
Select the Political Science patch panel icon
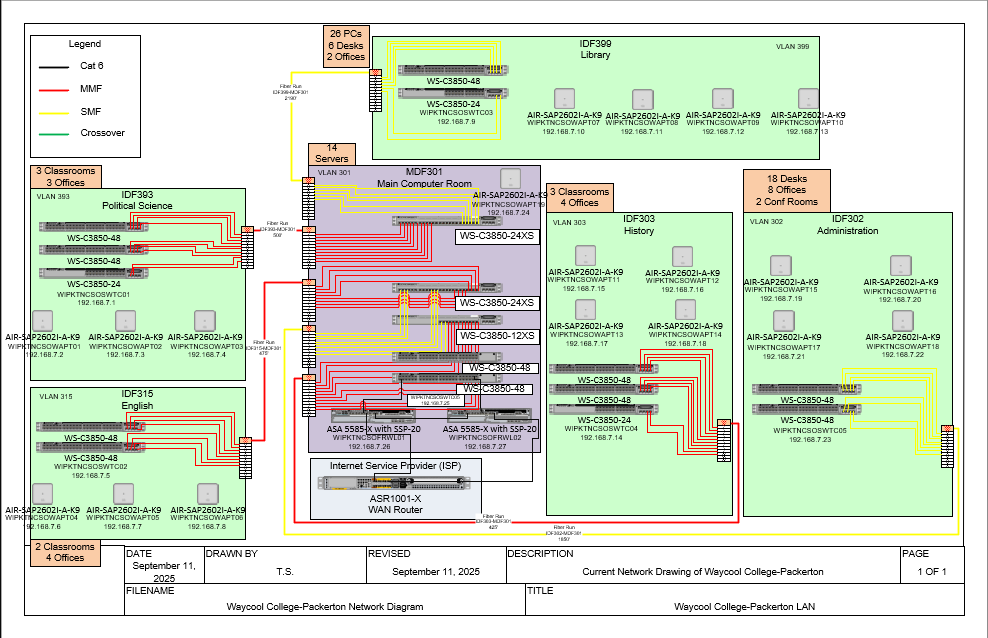pos(248,248)
